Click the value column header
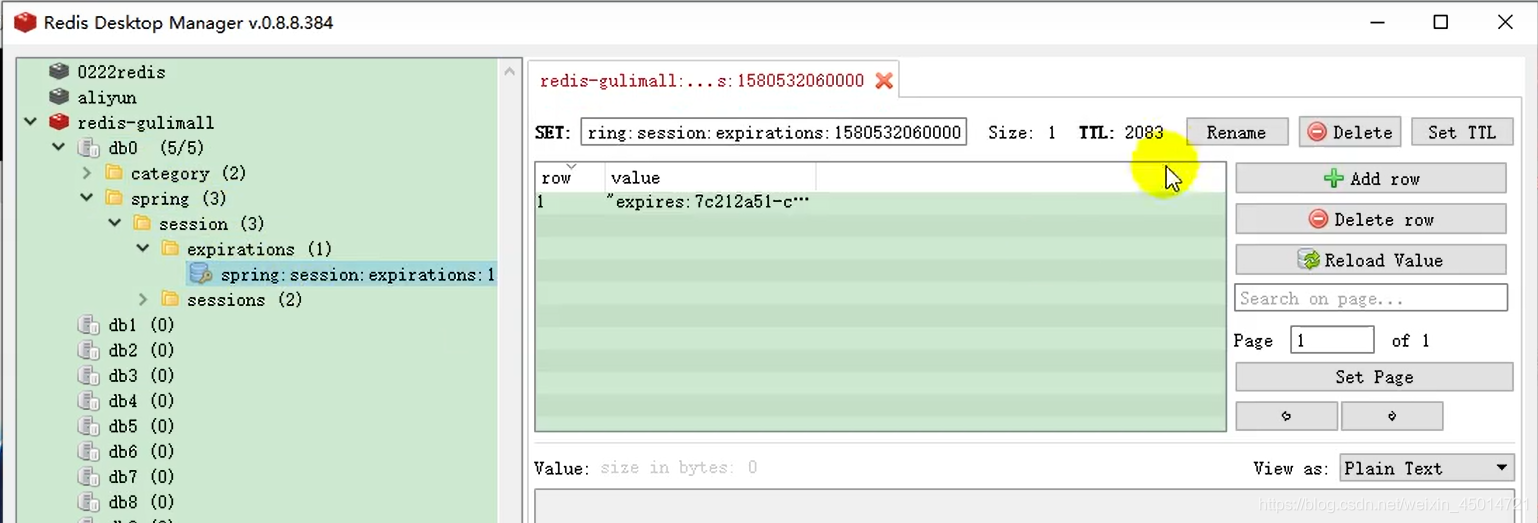 [x=710, y=177]
